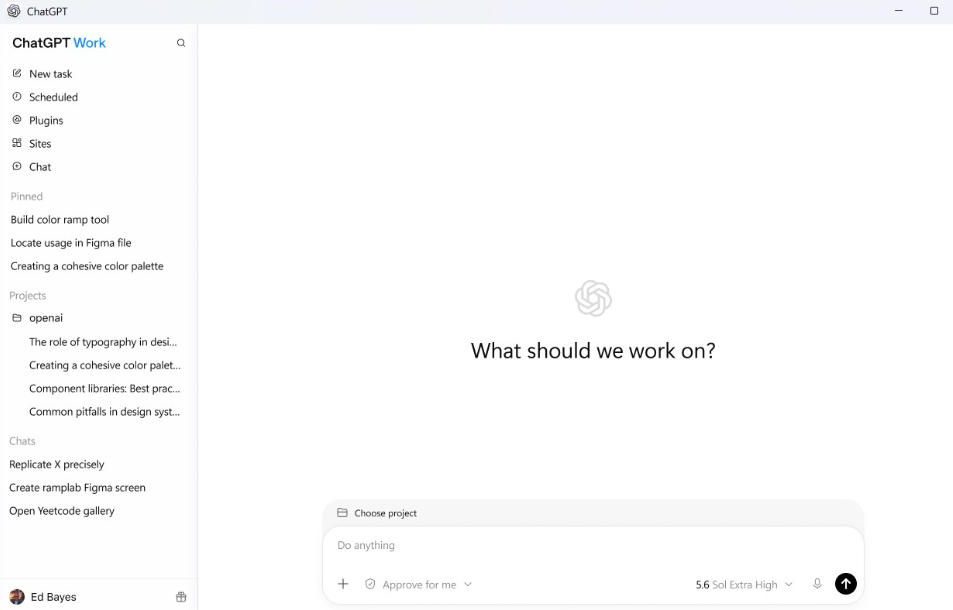Screen dimensions: 953x610
Task: Click the central ChatGPT knot logo
Action: pyautogui.click(x=593, y=298)
